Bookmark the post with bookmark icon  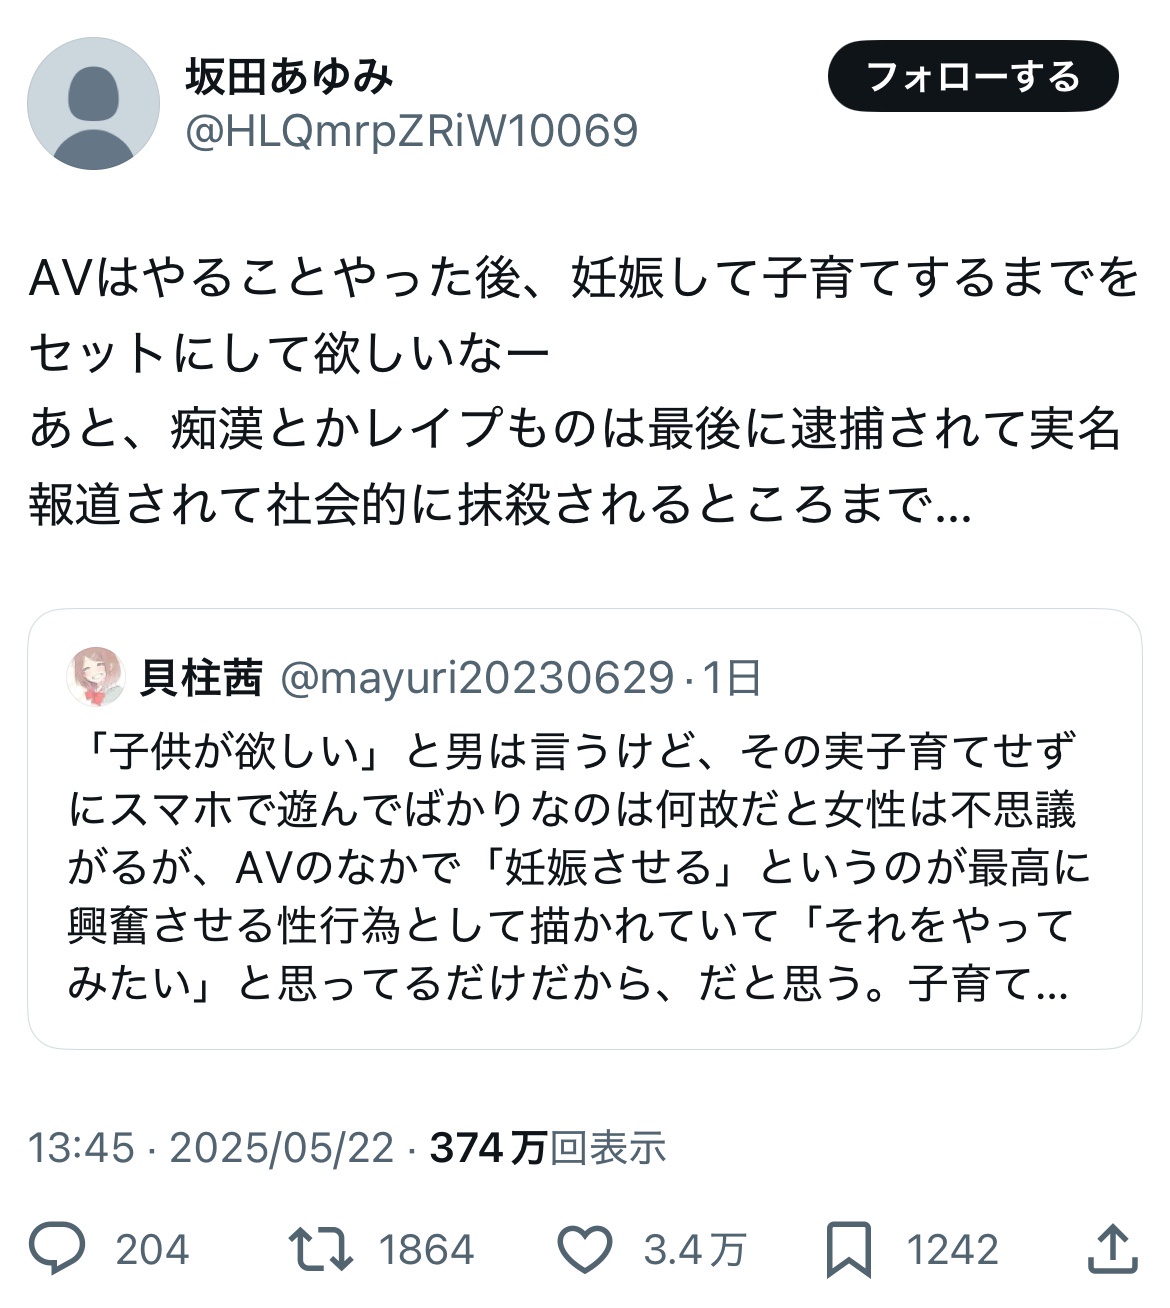click(848, 1250)
